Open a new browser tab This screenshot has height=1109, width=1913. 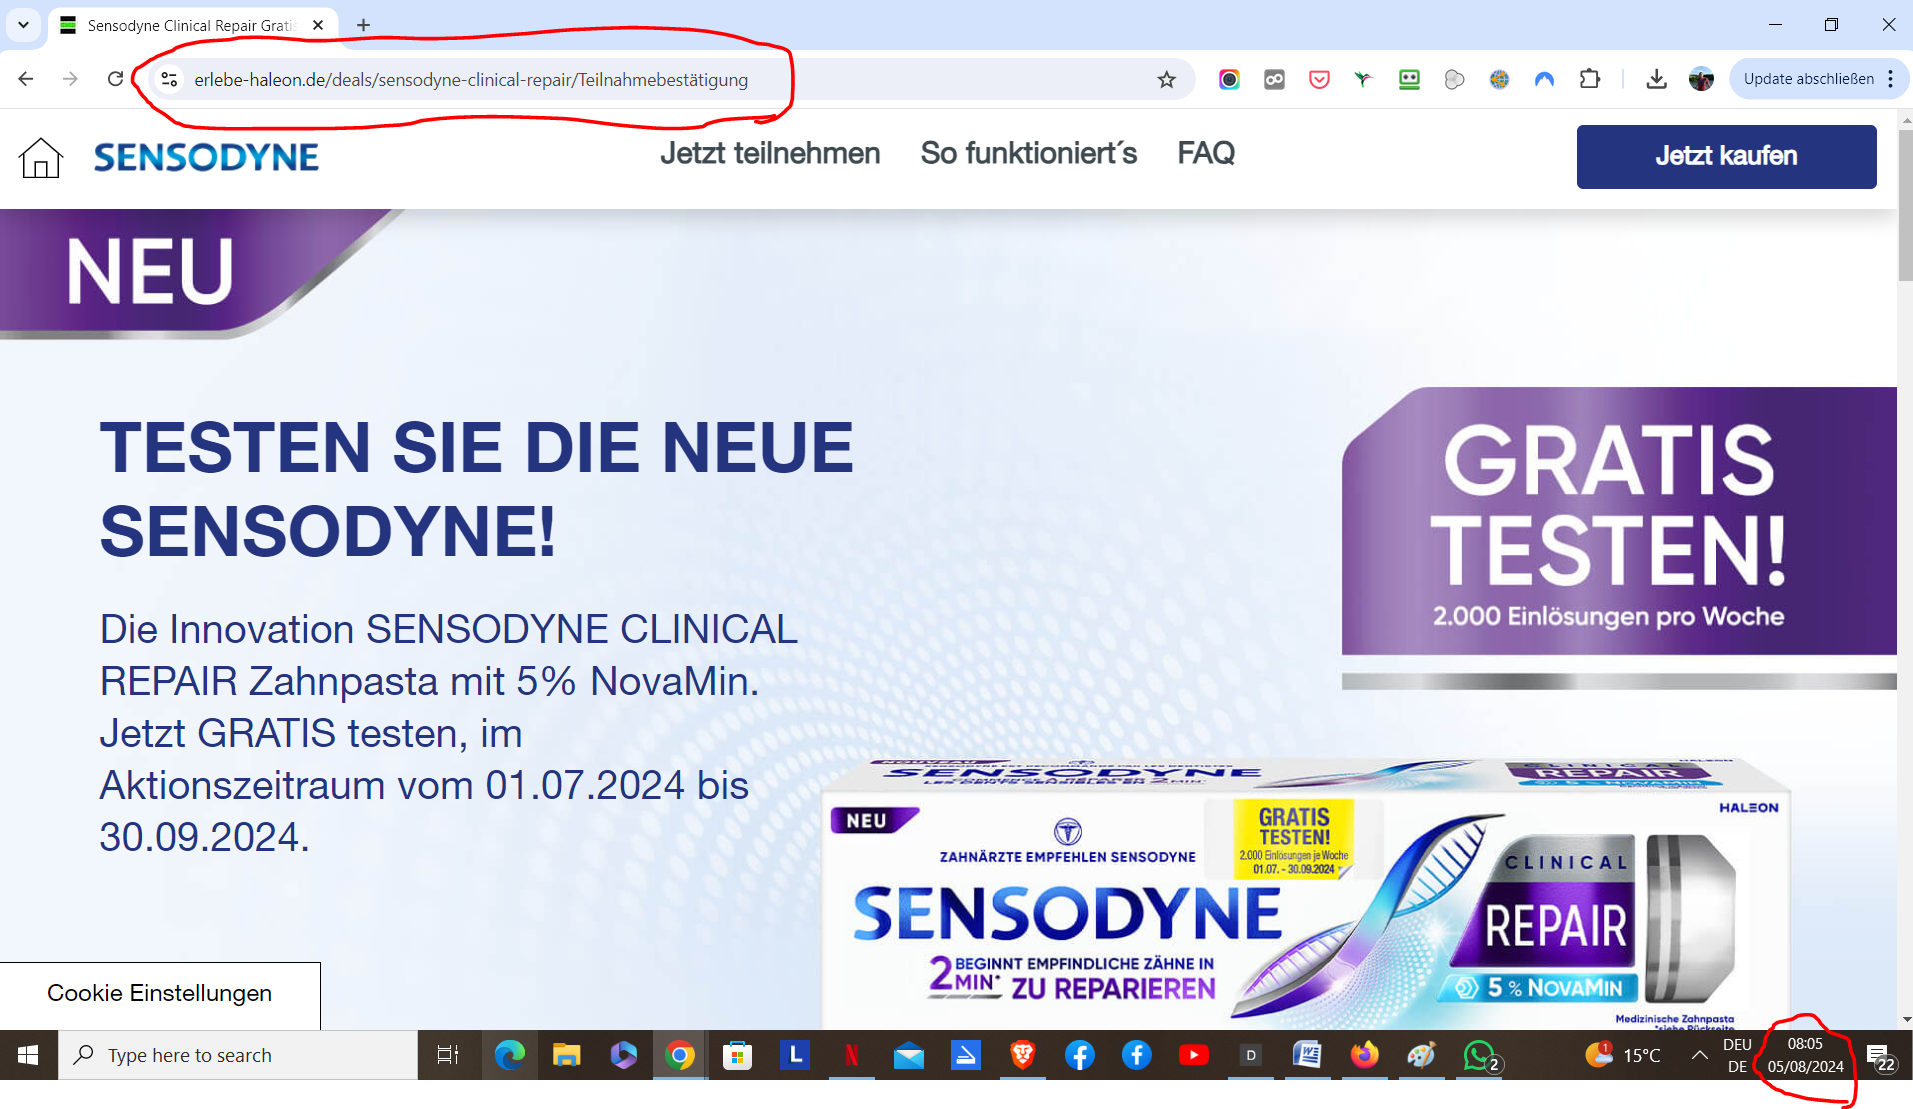[363, 25]
